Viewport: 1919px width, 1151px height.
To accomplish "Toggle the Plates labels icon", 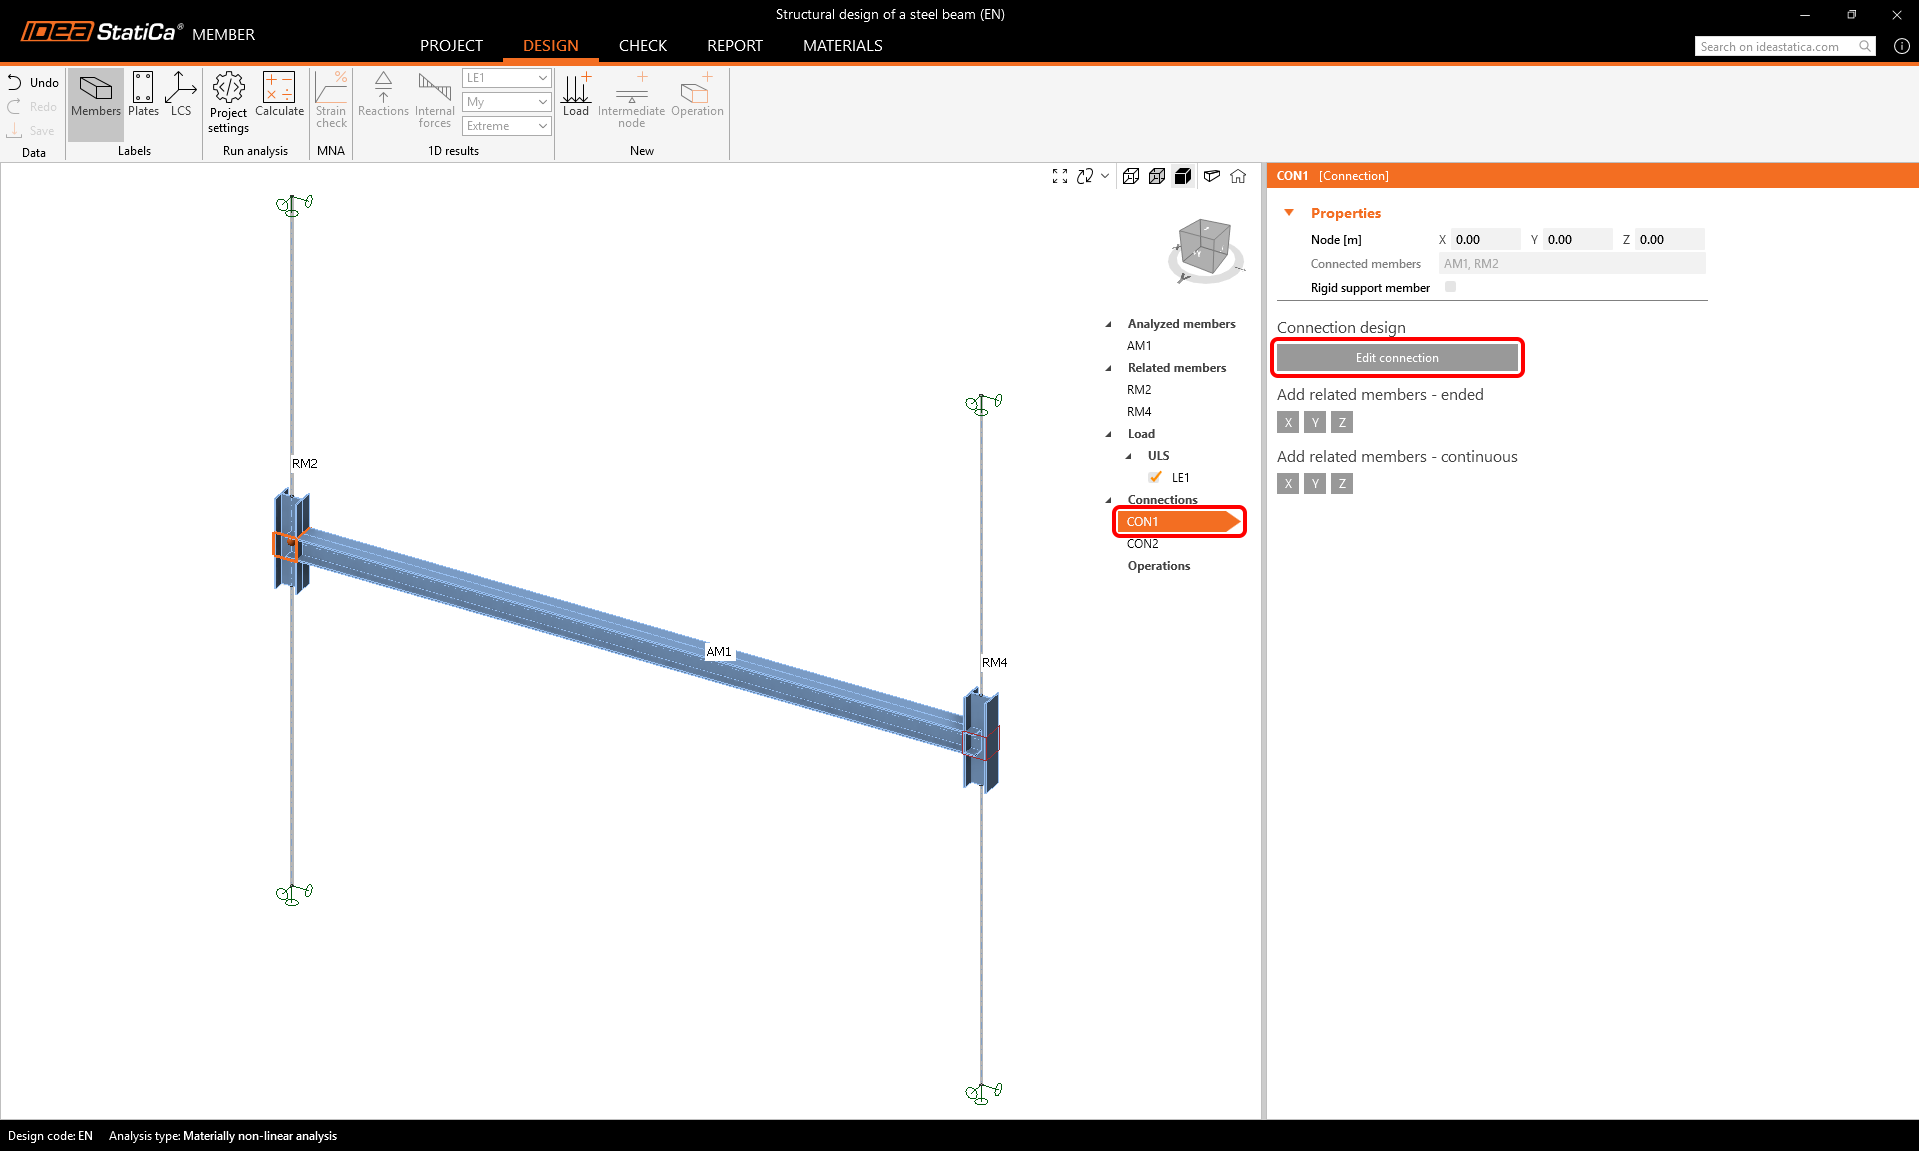I will [x=143, y=96].
